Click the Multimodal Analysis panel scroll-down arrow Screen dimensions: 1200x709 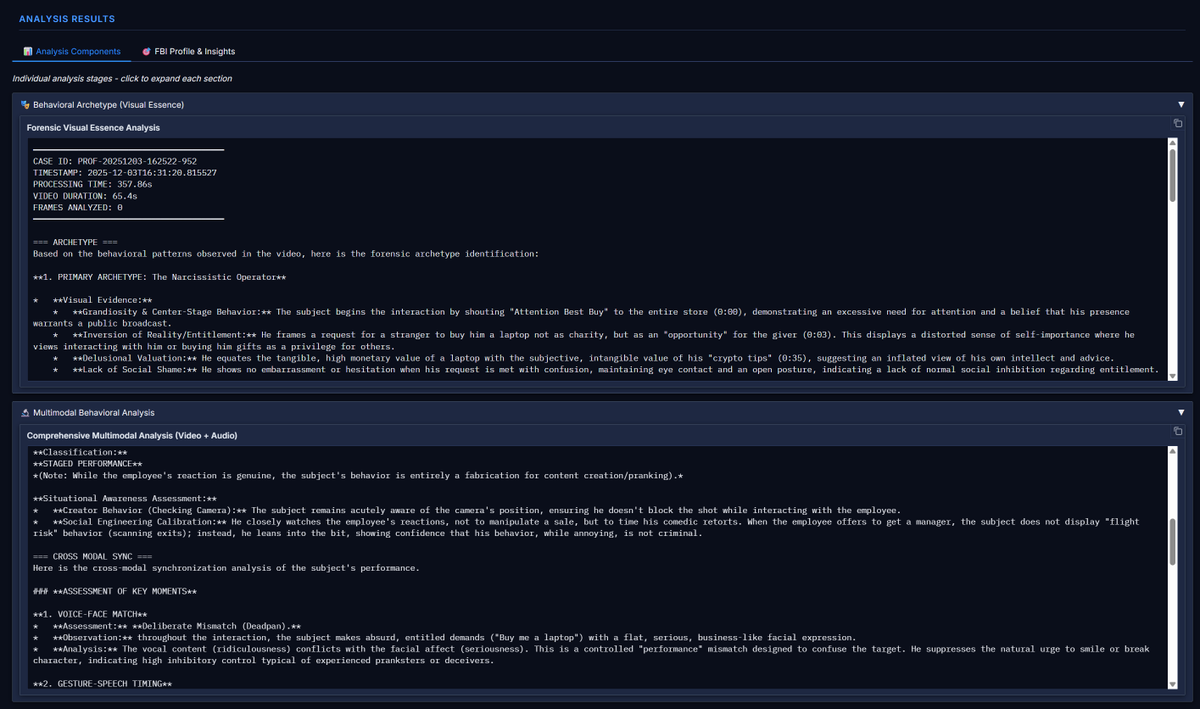1173,684
